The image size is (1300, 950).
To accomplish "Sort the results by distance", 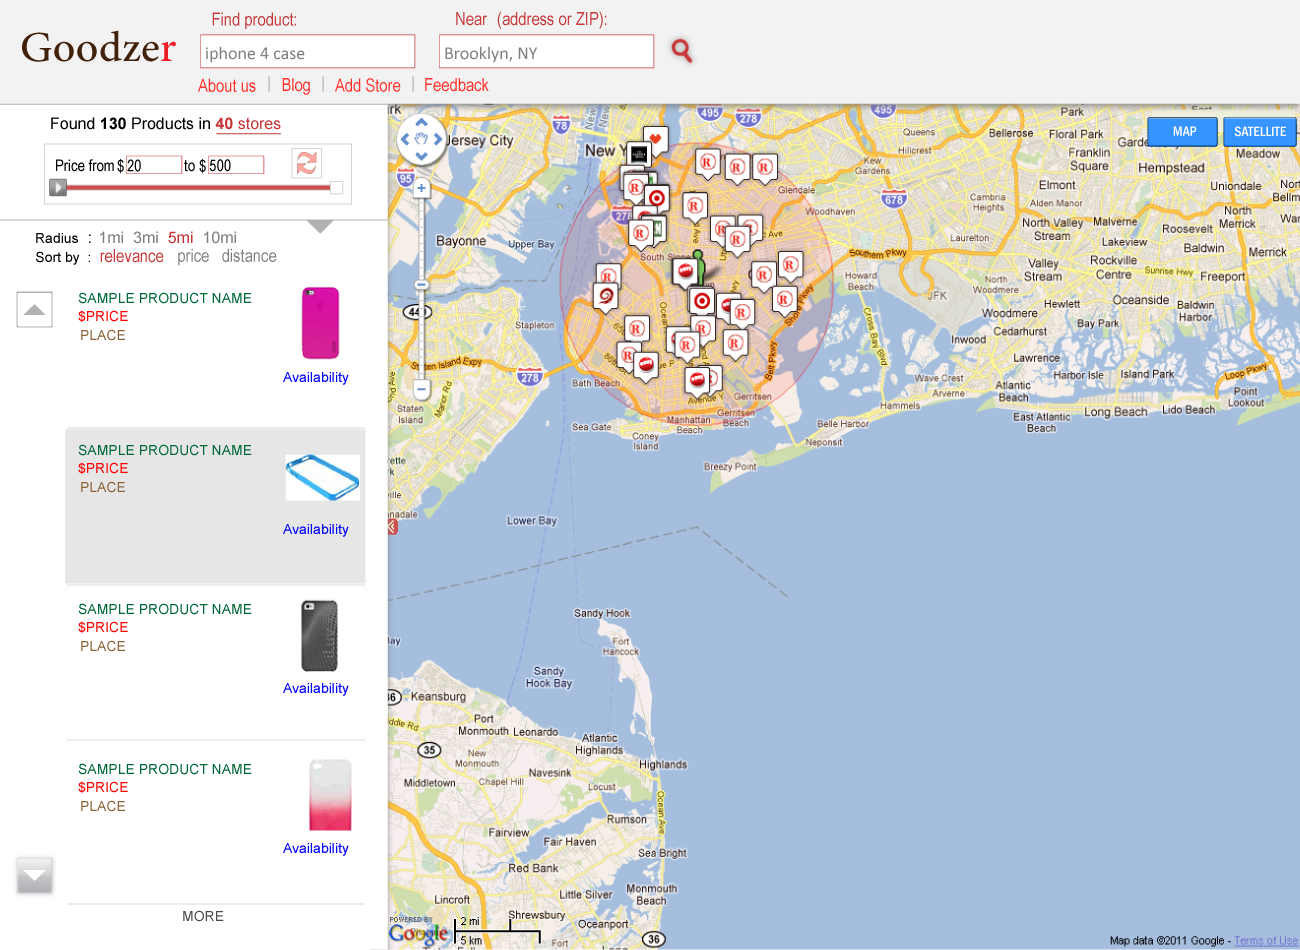I will [x=249, y=257].
